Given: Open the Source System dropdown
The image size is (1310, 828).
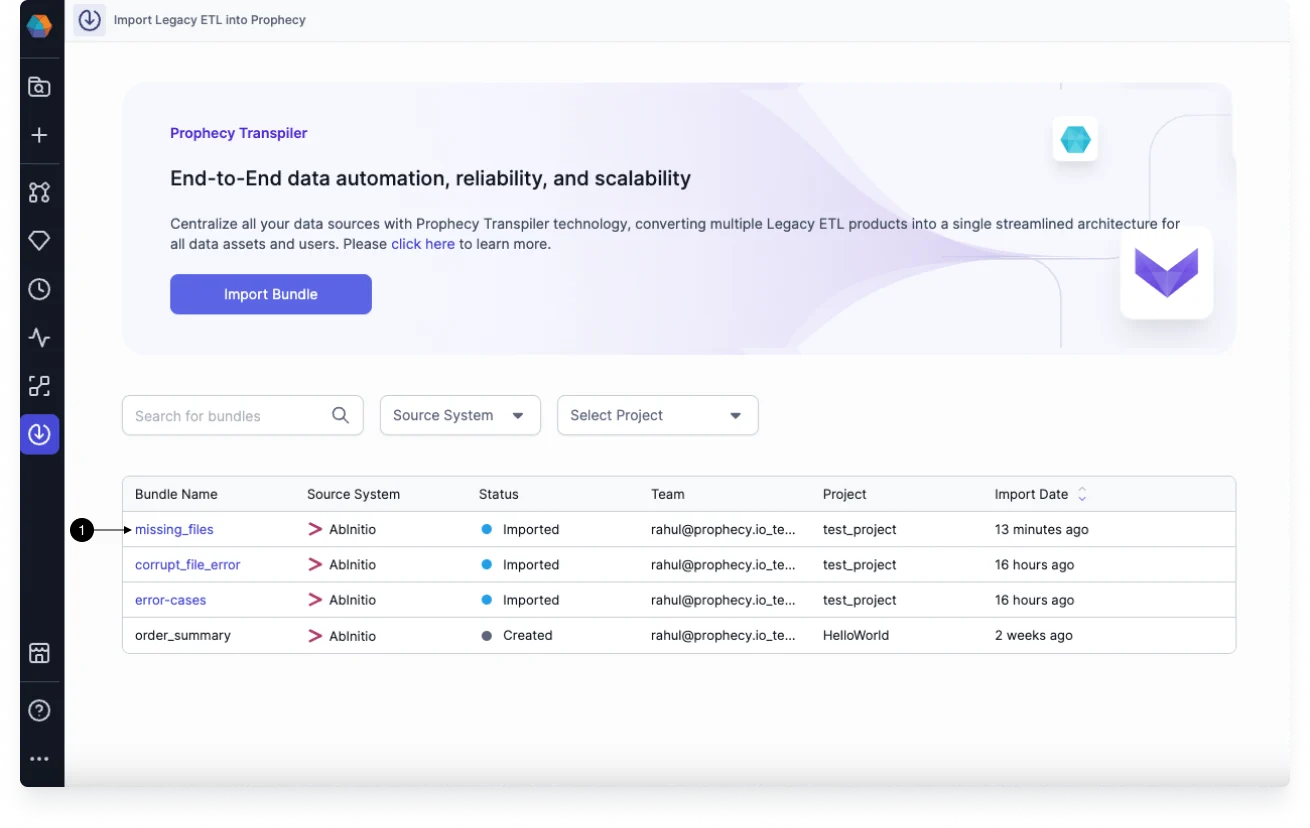Looking at the screenshot, I should coord(460,415).
